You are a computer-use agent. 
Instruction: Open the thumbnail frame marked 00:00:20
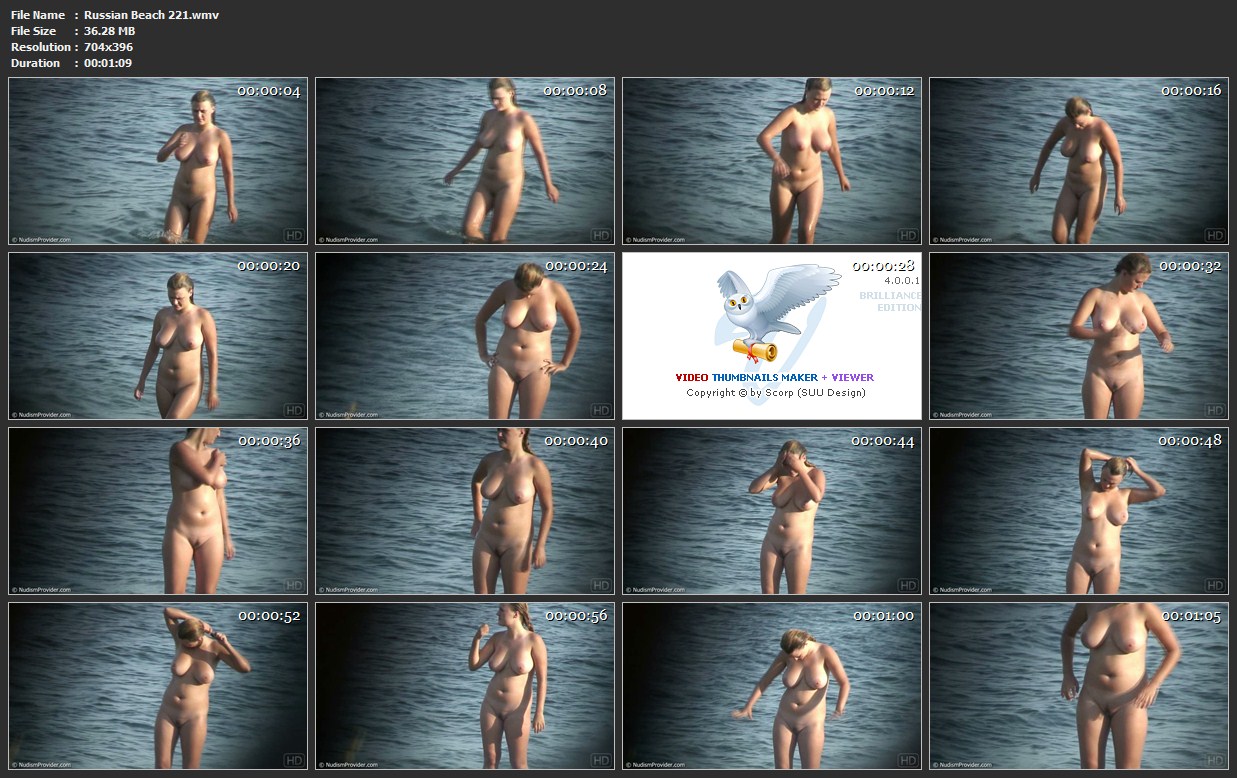(x=158, y=336)
